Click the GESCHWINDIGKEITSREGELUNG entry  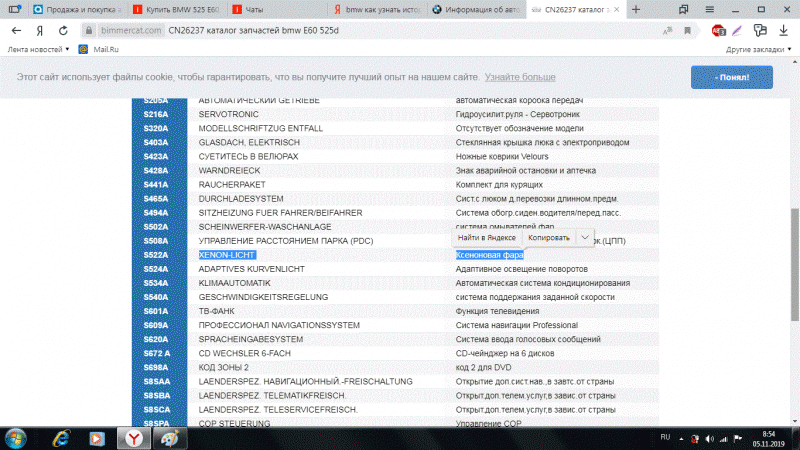(x=263, y=297)
